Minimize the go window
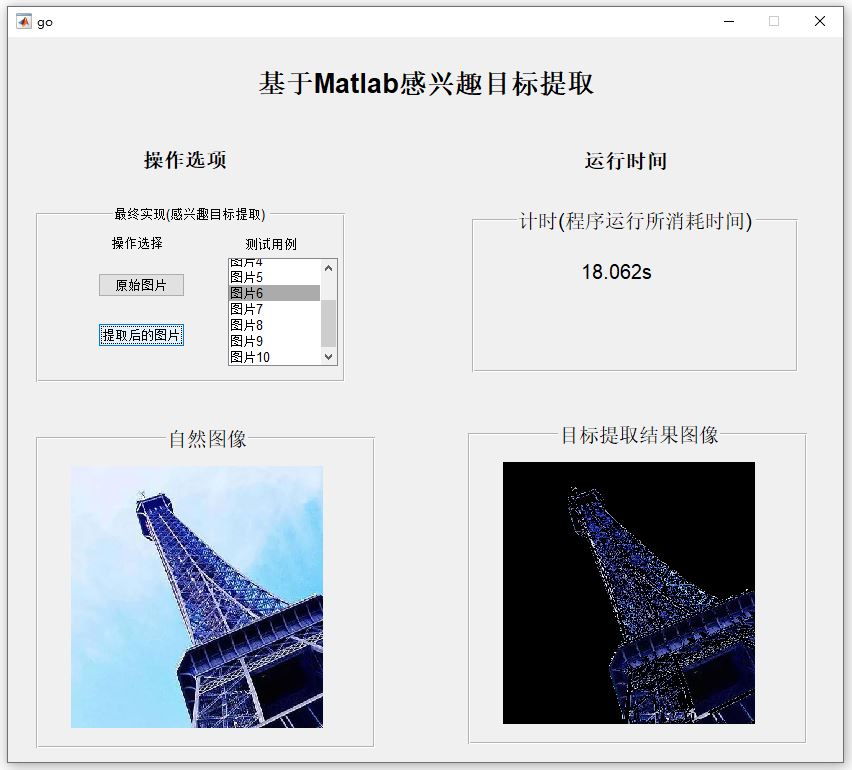 tap(729, 22)
